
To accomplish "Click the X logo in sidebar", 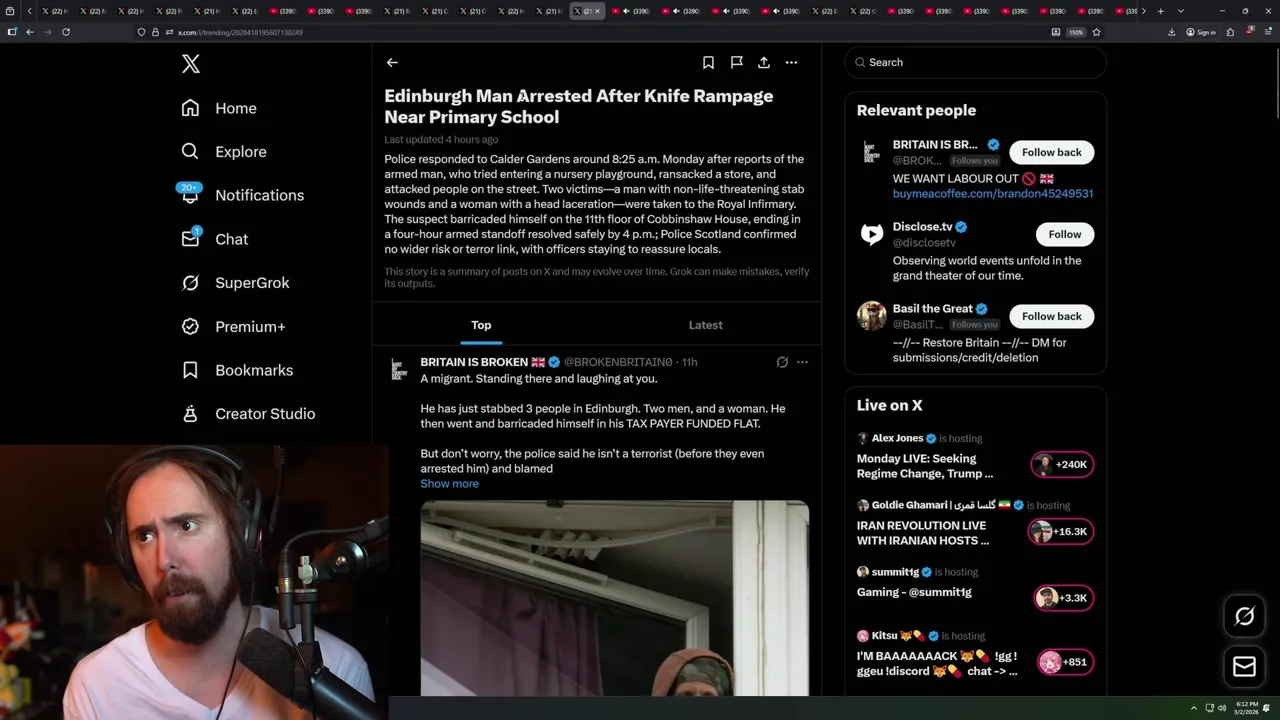I will (x=191, y=64).
